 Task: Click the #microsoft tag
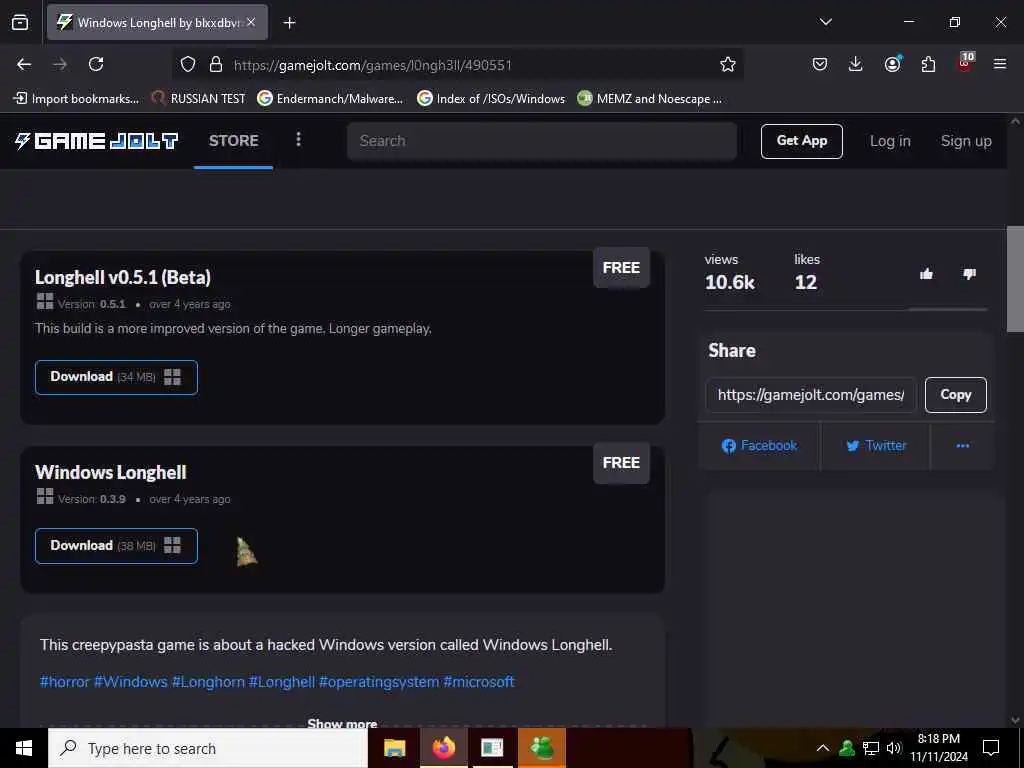tap(479, 682)
